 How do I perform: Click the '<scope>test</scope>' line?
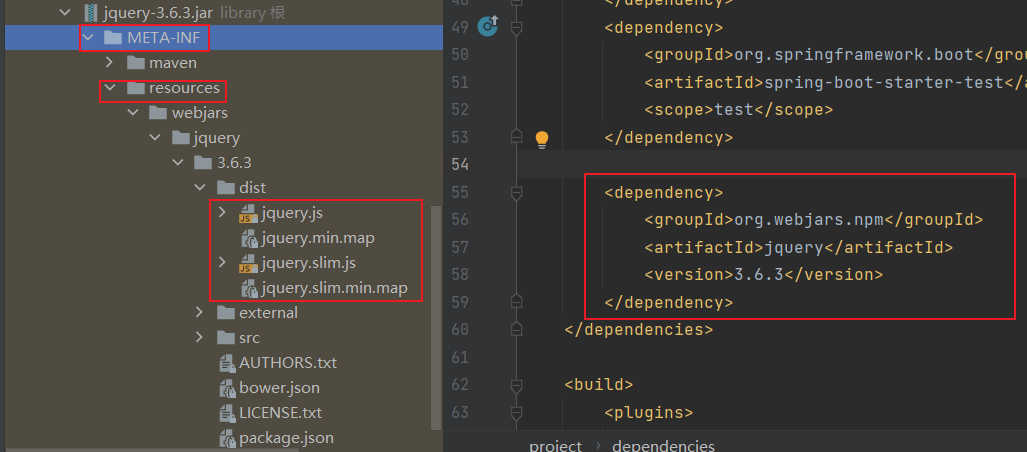click(739, 109)
